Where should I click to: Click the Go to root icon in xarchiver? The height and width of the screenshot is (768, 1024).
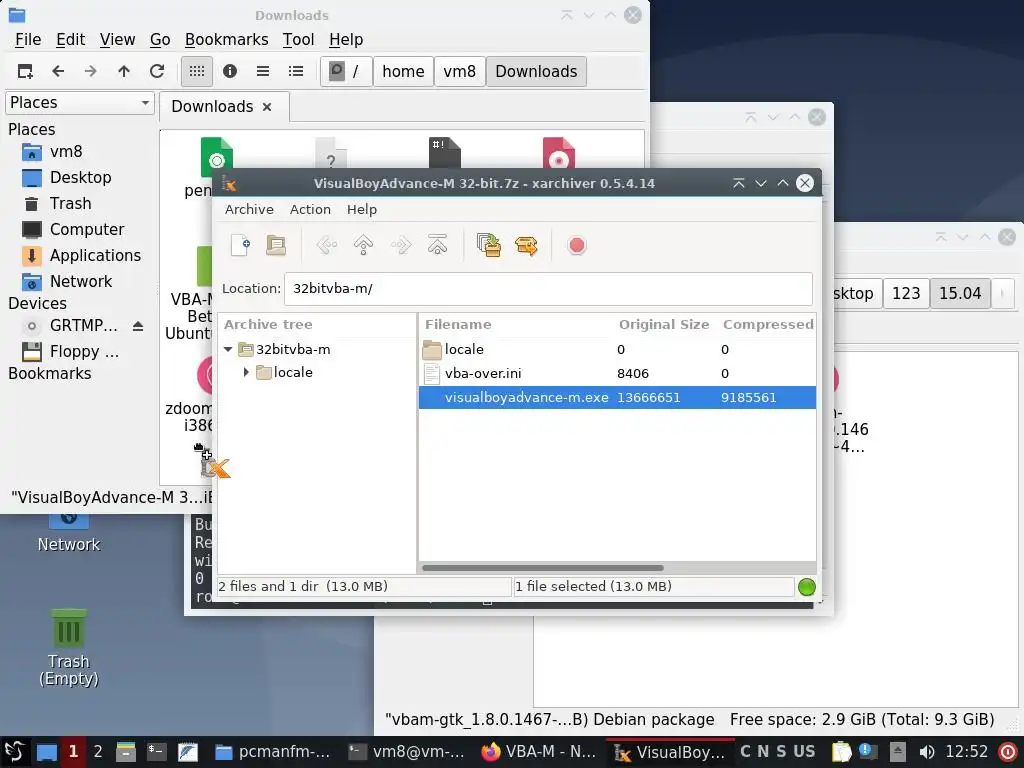(438, 246)
